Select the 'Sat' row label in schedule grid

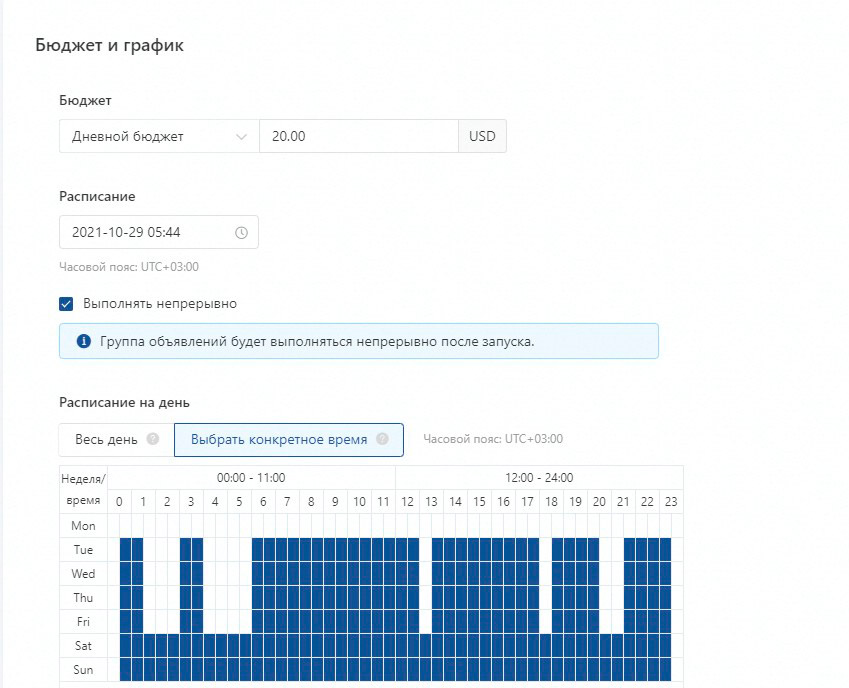pyautogui.click(x=83, y=646)
